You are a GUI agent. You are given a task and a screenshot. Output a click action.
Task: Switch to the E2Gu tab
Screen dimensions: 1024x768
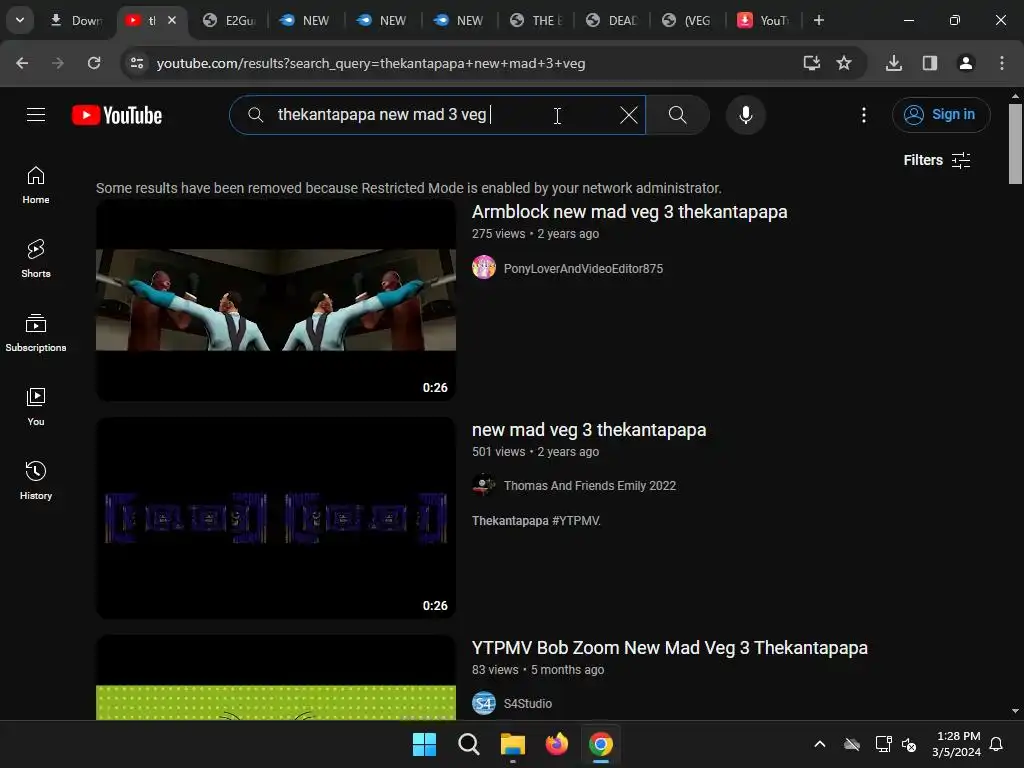pyautogui.click(x=229, y=21)
